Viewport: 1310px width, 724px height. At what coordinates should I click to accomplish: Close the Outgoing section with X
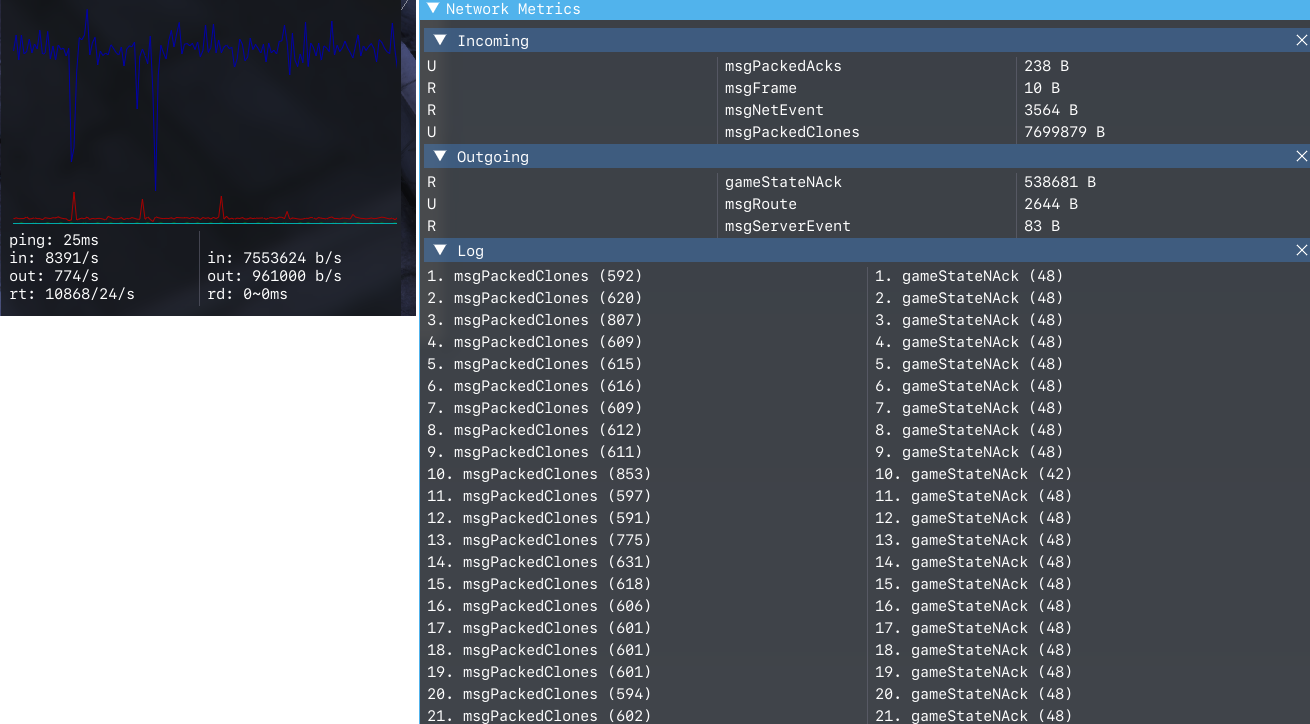click(x=1301, y=157)
